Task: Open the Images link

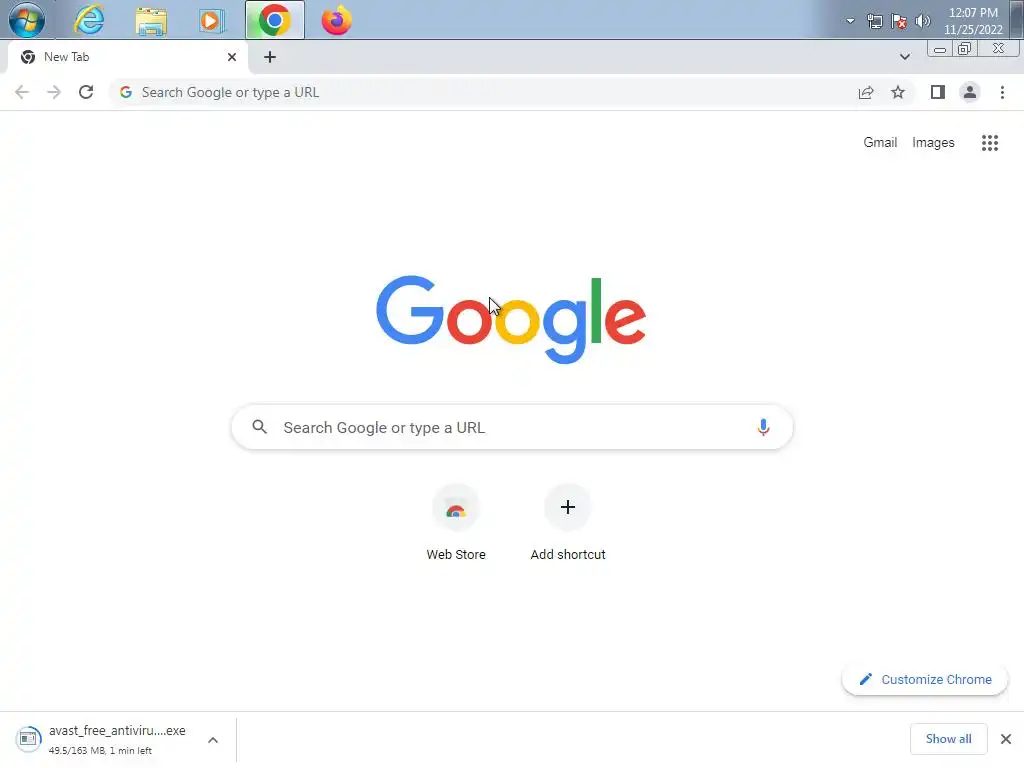Action: tap(933, 142)
